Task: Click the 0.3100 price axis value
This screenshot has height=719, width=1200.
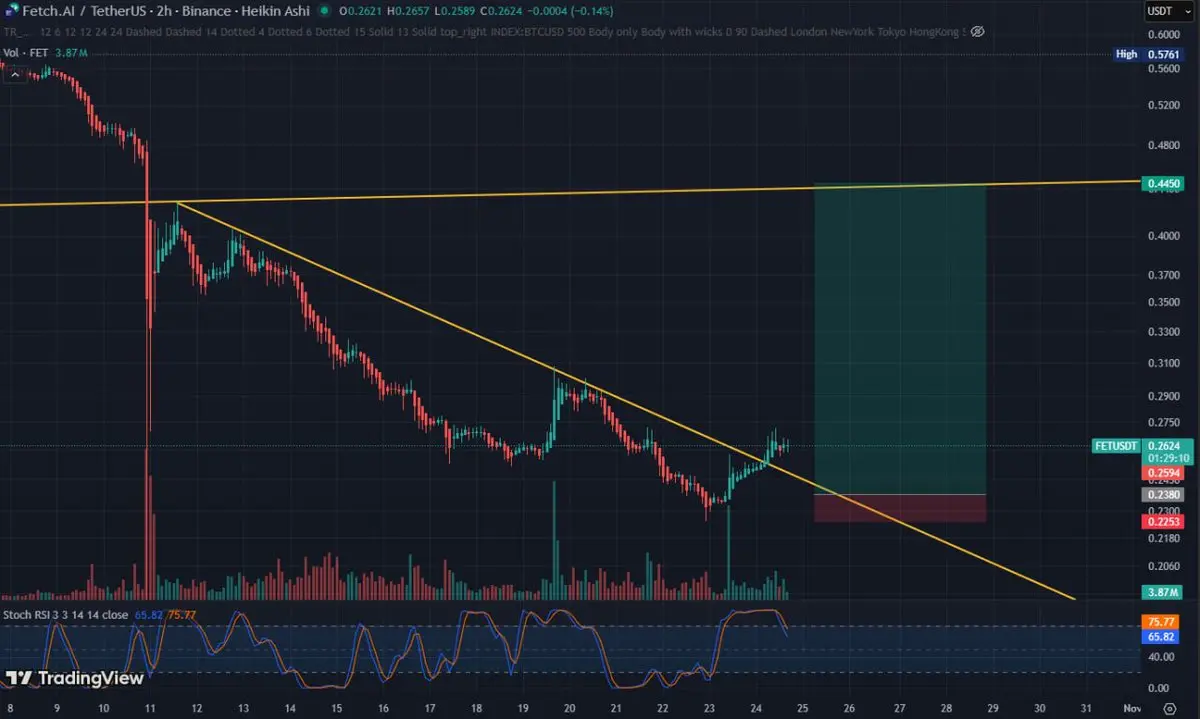Action: pyautogui.click(x=1164, y=361)
